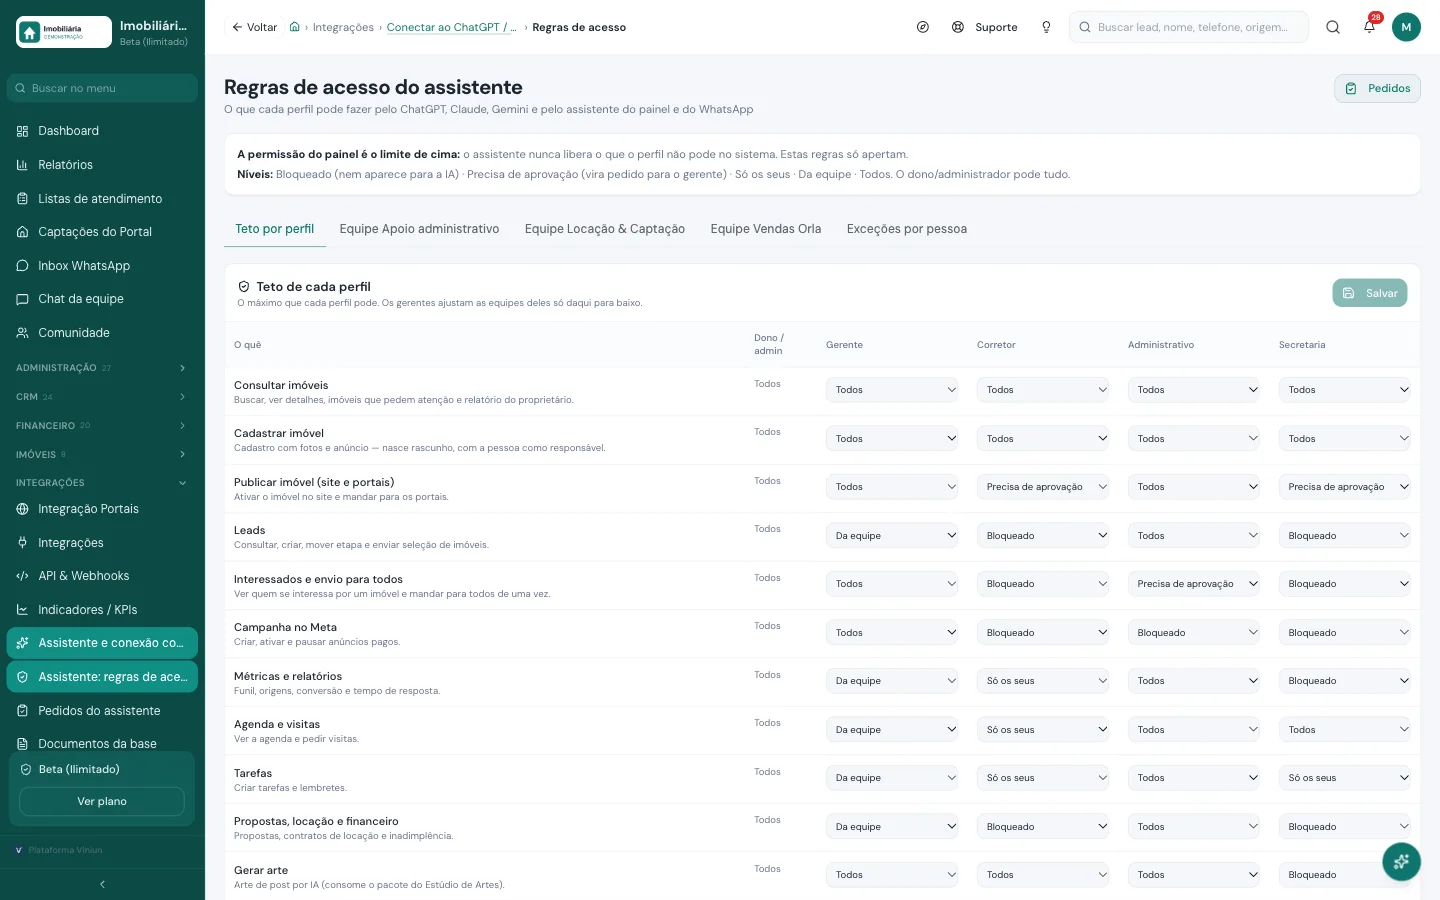Open the Exceções por pessoa tab
The width and height of the screenshot is (1440, 900).
tap(907, 229)
